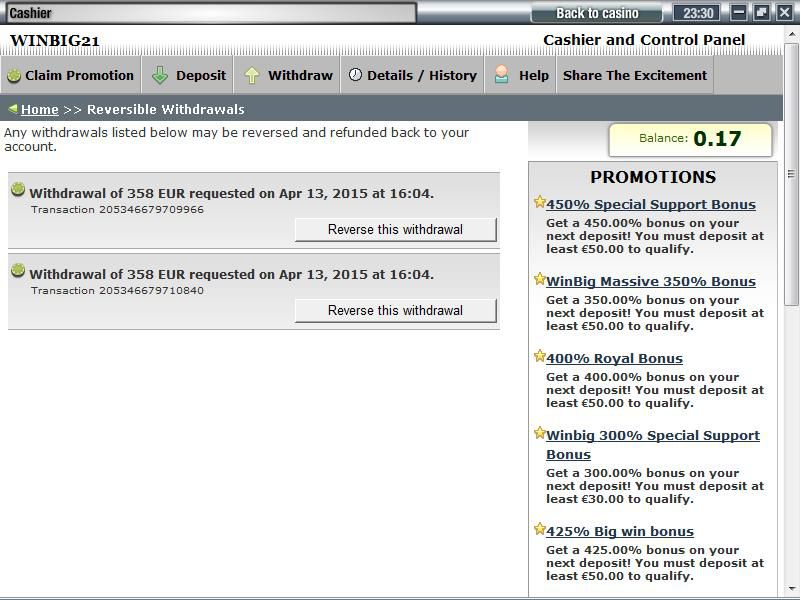Click the Cashier and Control Panel heading
This screenshot has width=800, height=600.
[644, 40]
